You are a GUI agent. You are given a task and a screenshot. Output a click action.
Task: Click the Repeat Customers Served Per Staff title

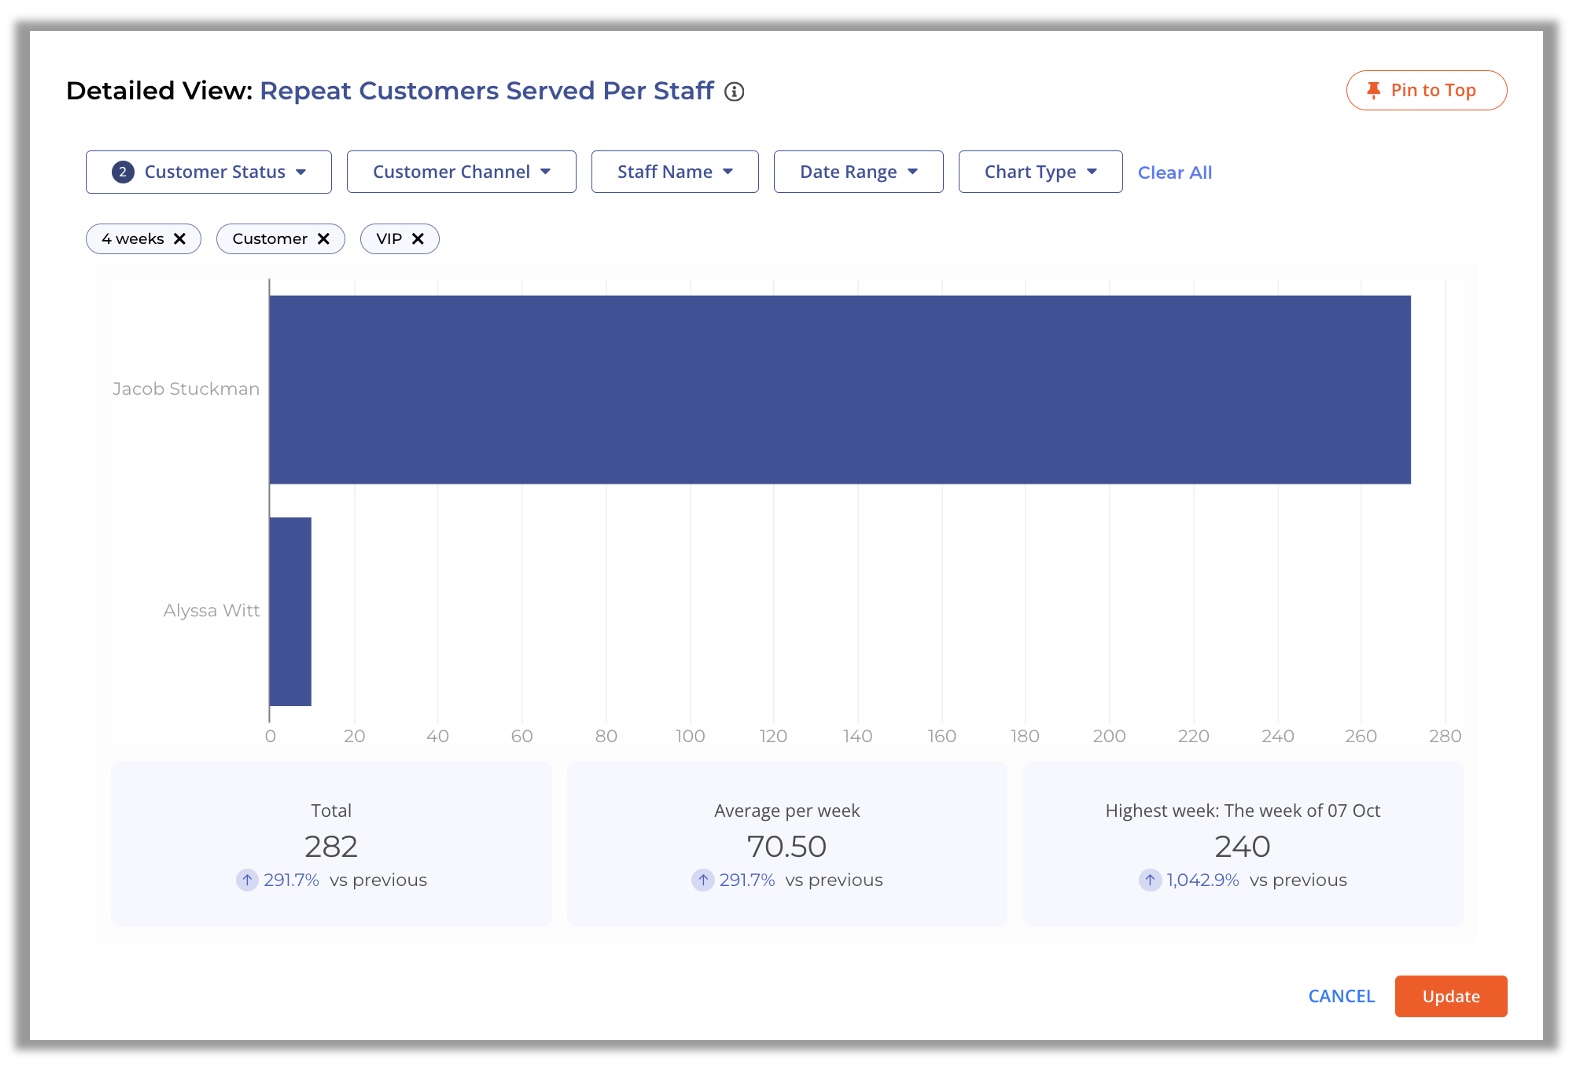click(x=487, y=91)
